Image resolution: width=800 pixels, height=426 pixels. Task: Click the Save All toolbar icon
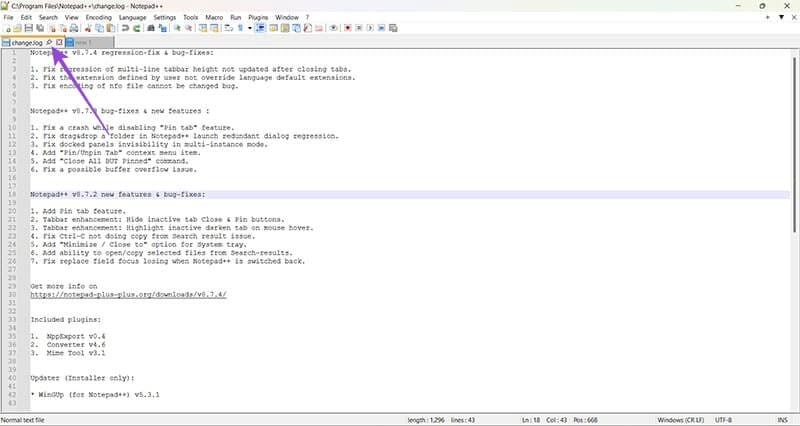pos(40,28)
